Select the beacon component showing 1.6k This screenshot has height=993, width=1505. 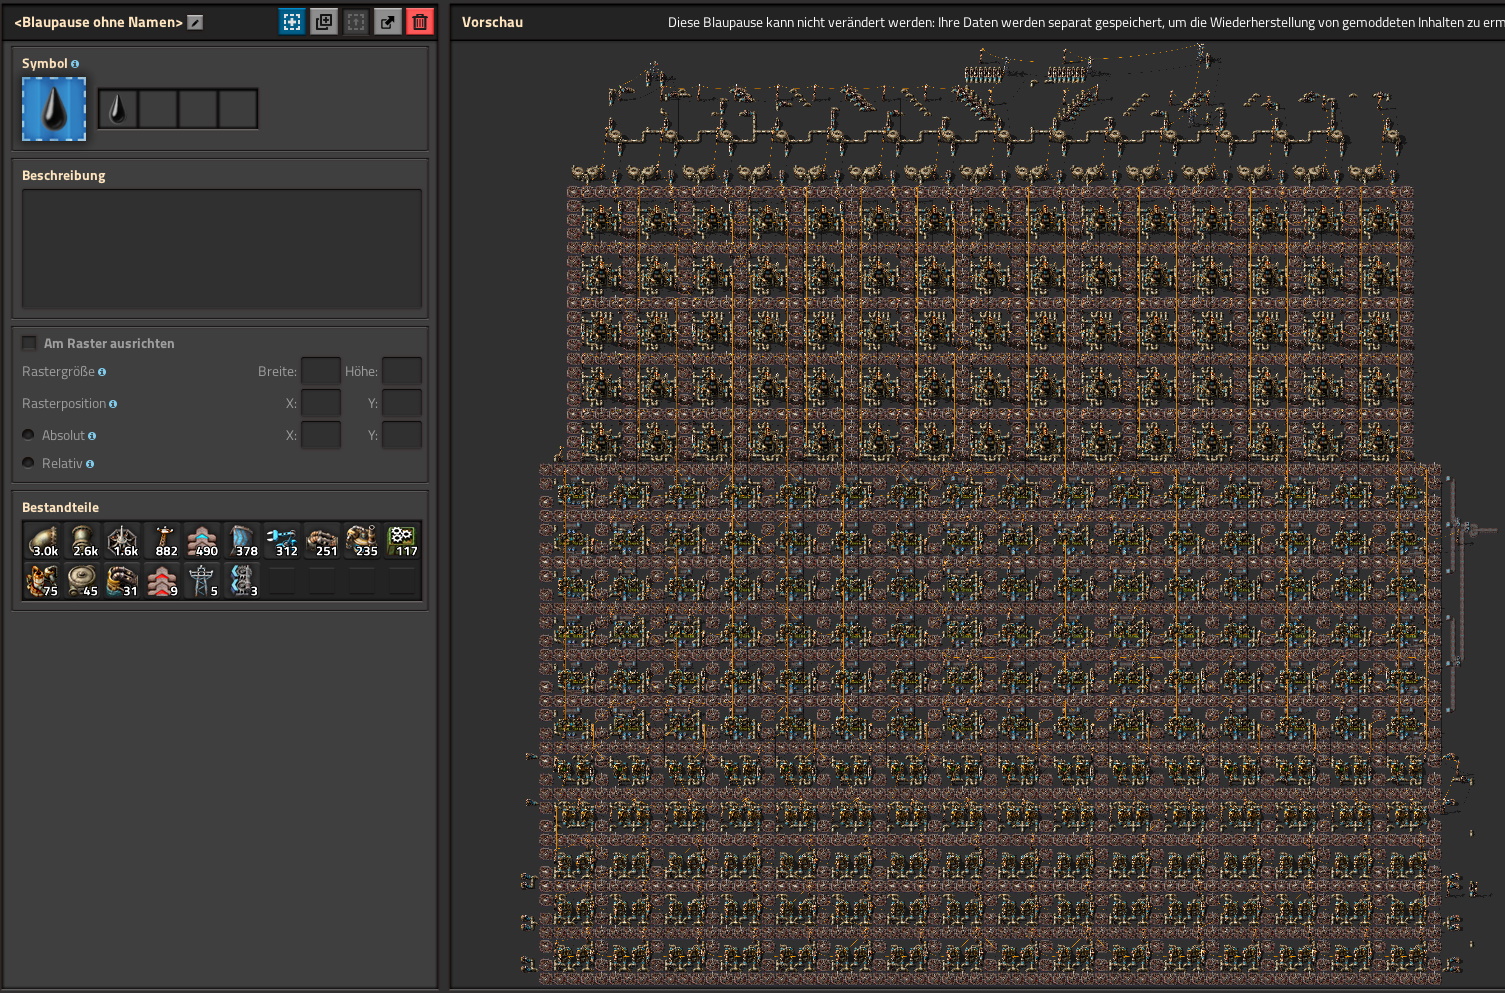click(123, 541)
